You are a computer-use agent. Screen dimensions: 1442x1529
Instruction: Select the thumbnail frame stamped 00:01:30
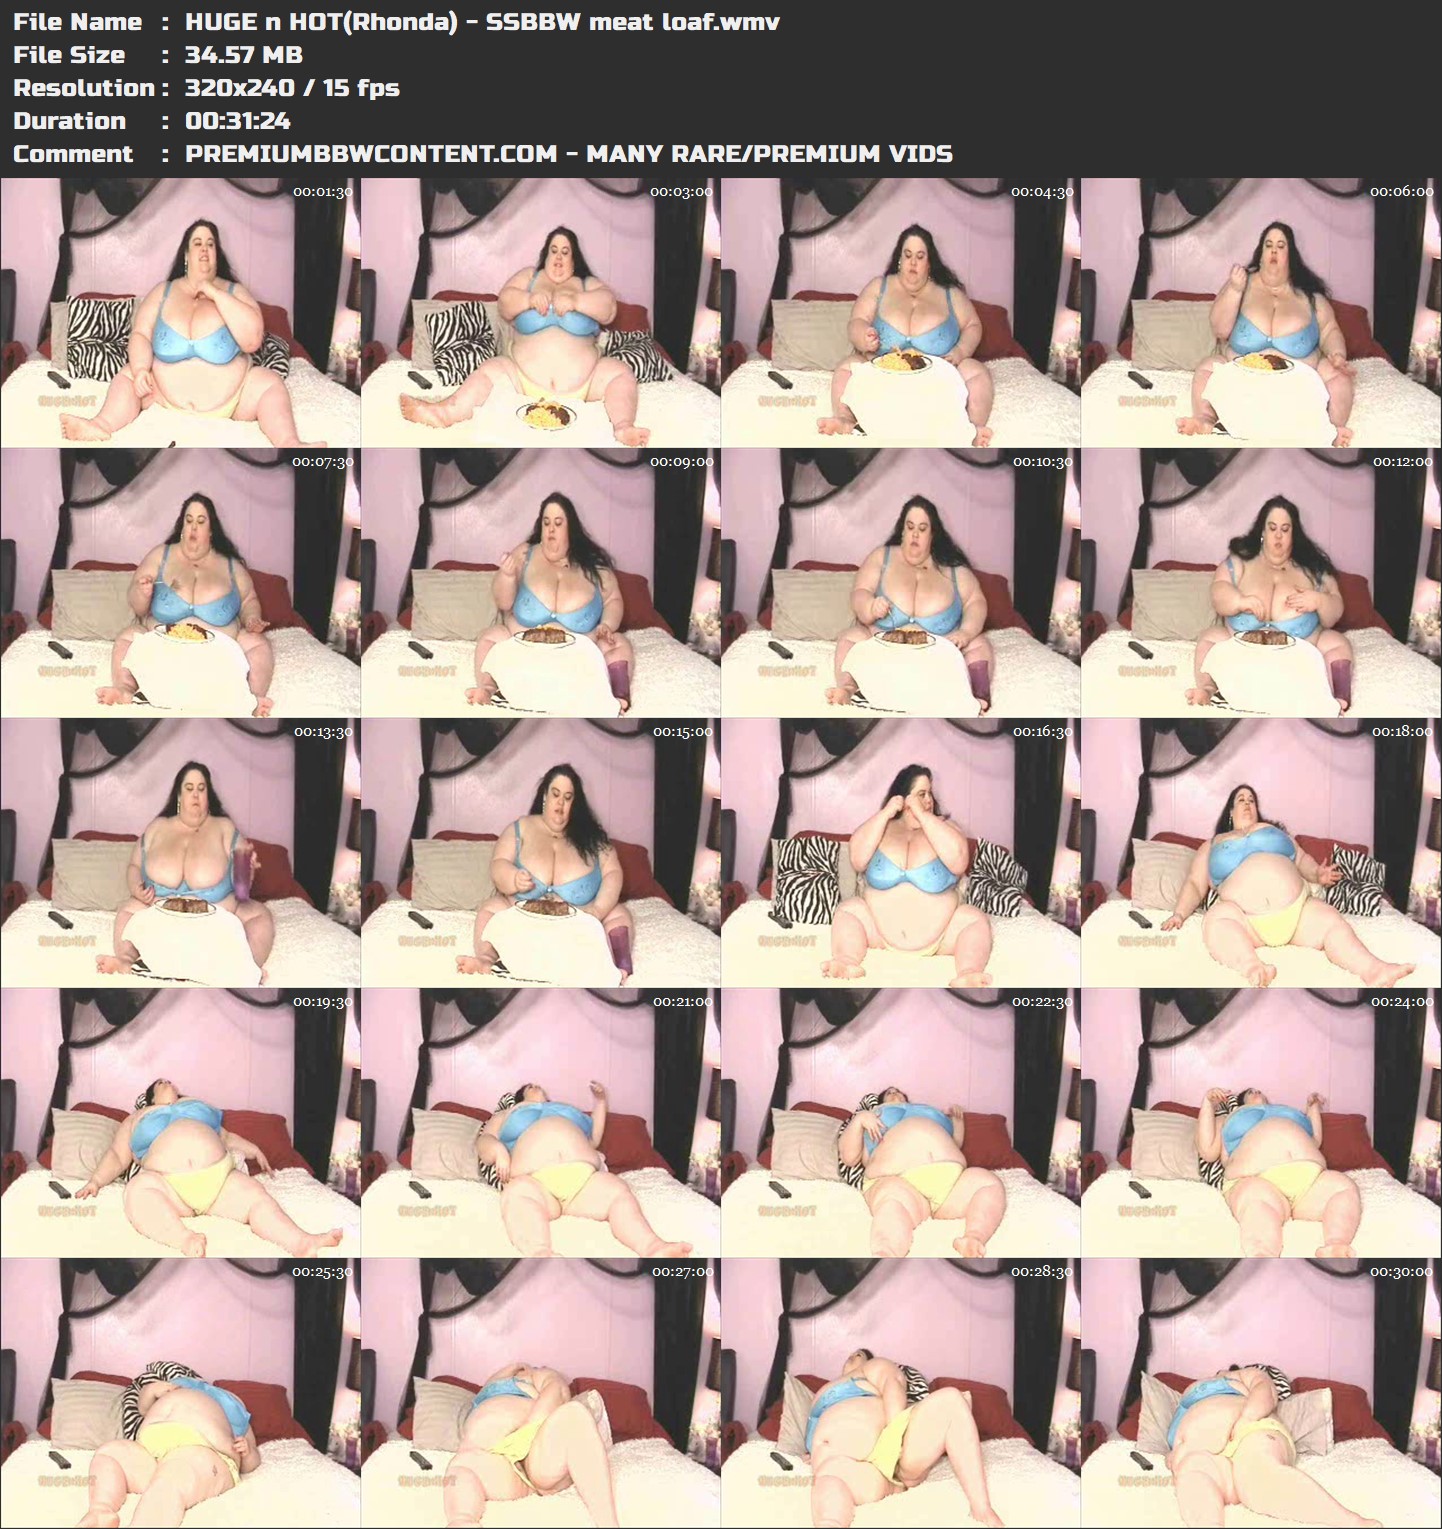click(180, 312)
